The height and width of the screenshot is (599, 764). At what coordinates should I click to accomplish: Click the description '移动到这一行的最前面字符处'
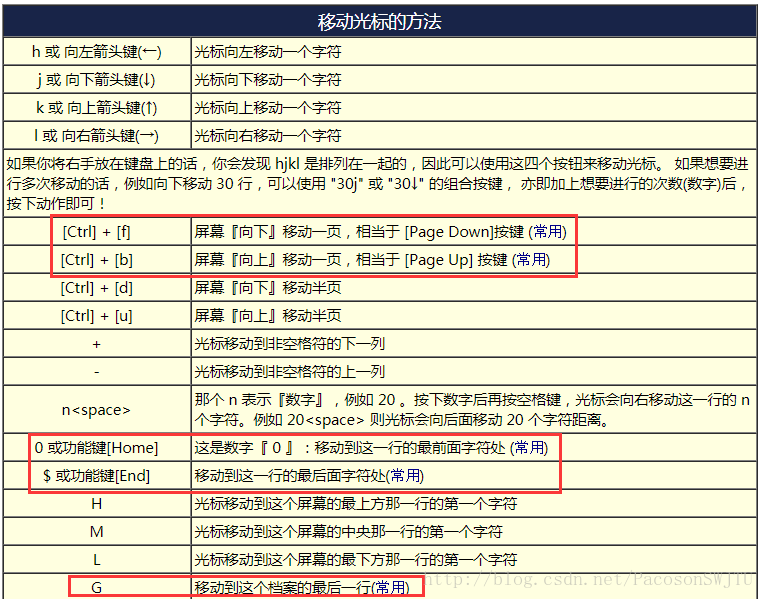point(410,447)
